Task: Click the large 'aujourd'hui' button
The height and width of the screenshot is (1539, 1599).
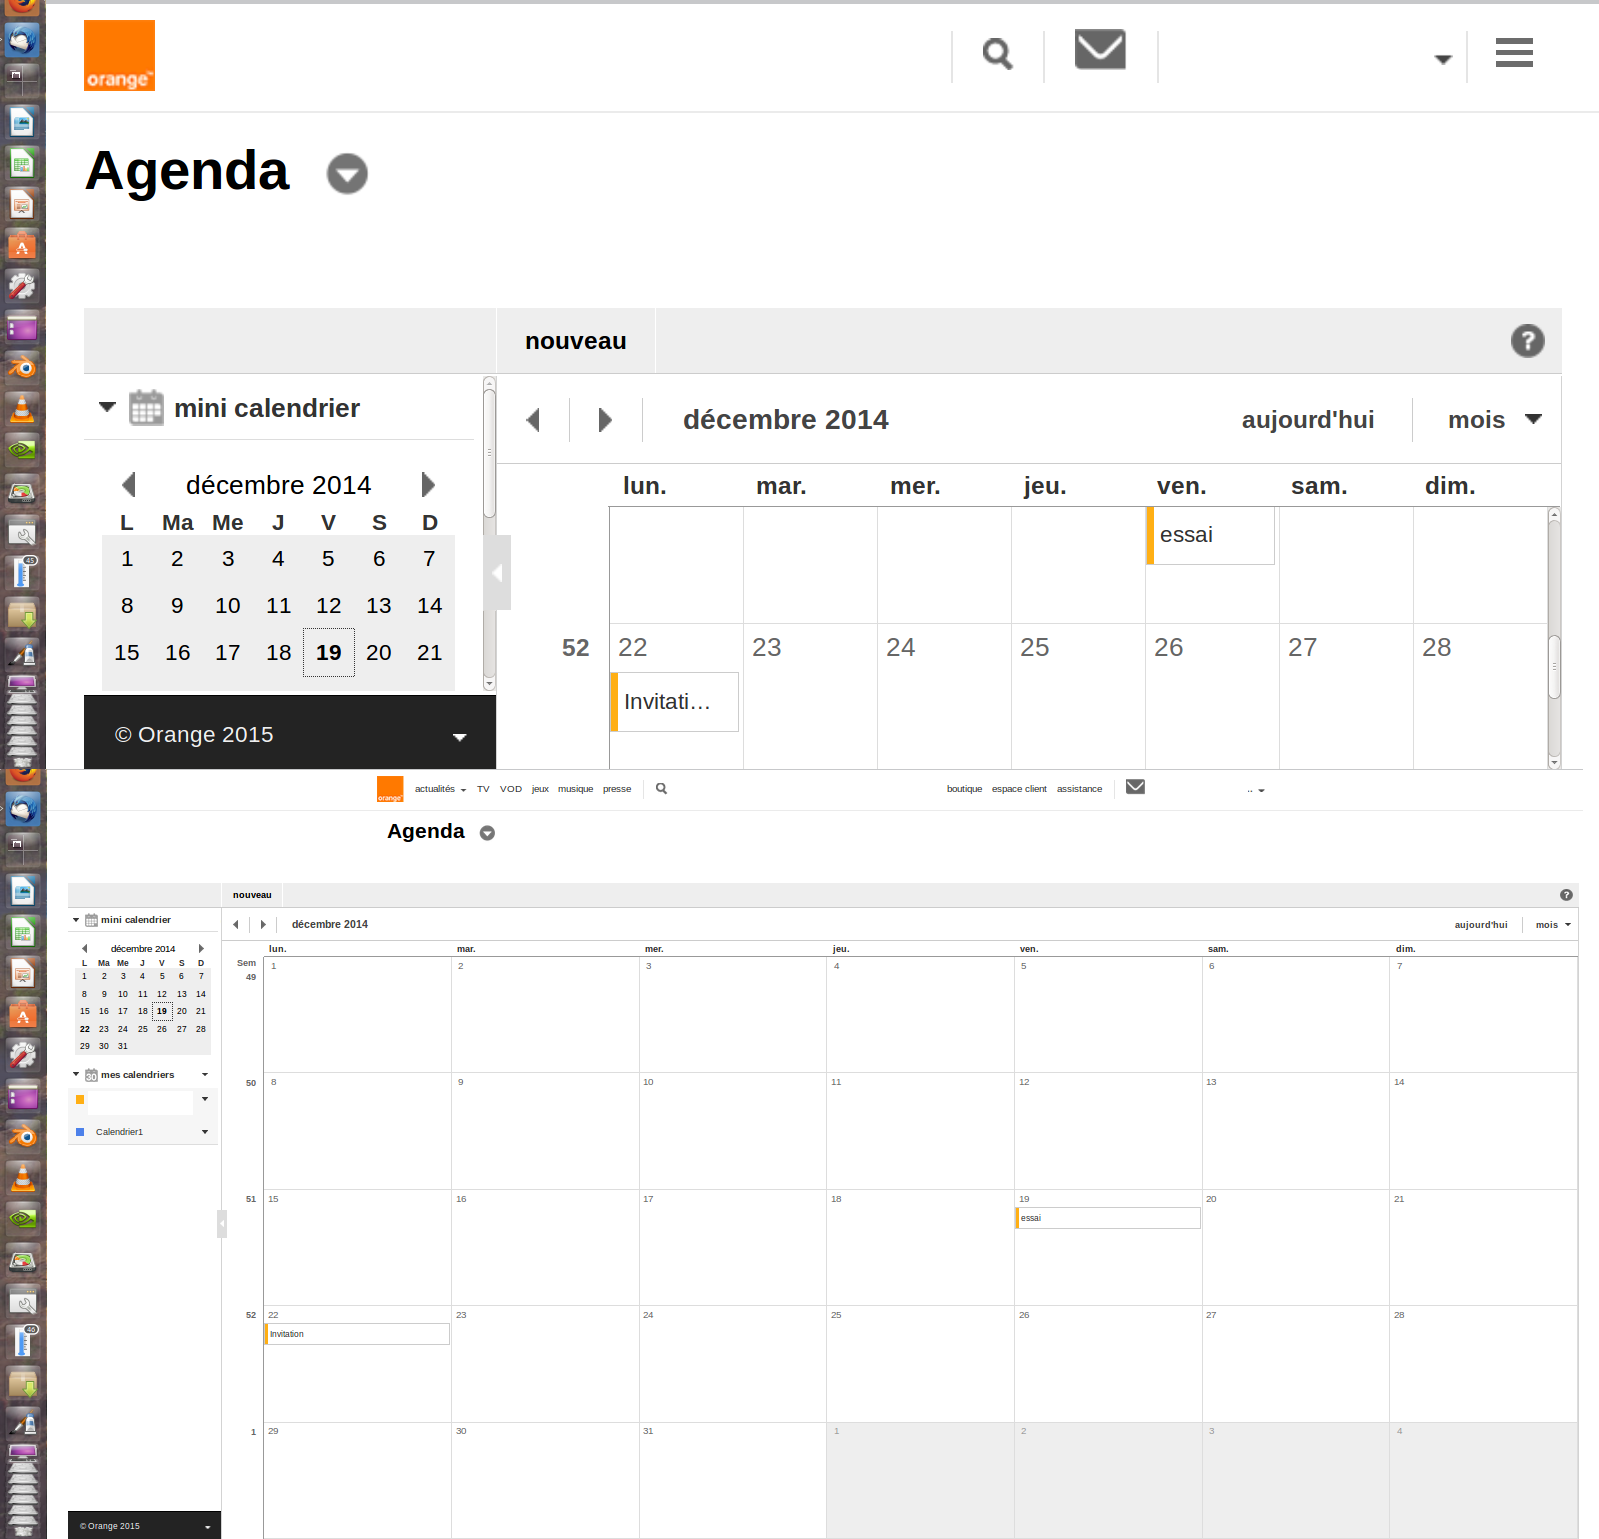Action: (x=1308, y=420)
